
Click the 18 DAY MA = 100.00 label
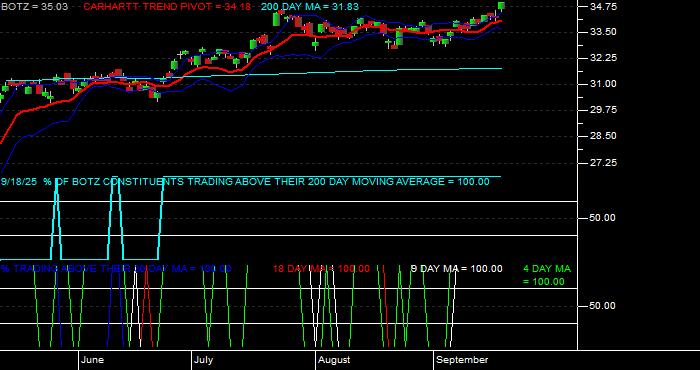point(321,269)
